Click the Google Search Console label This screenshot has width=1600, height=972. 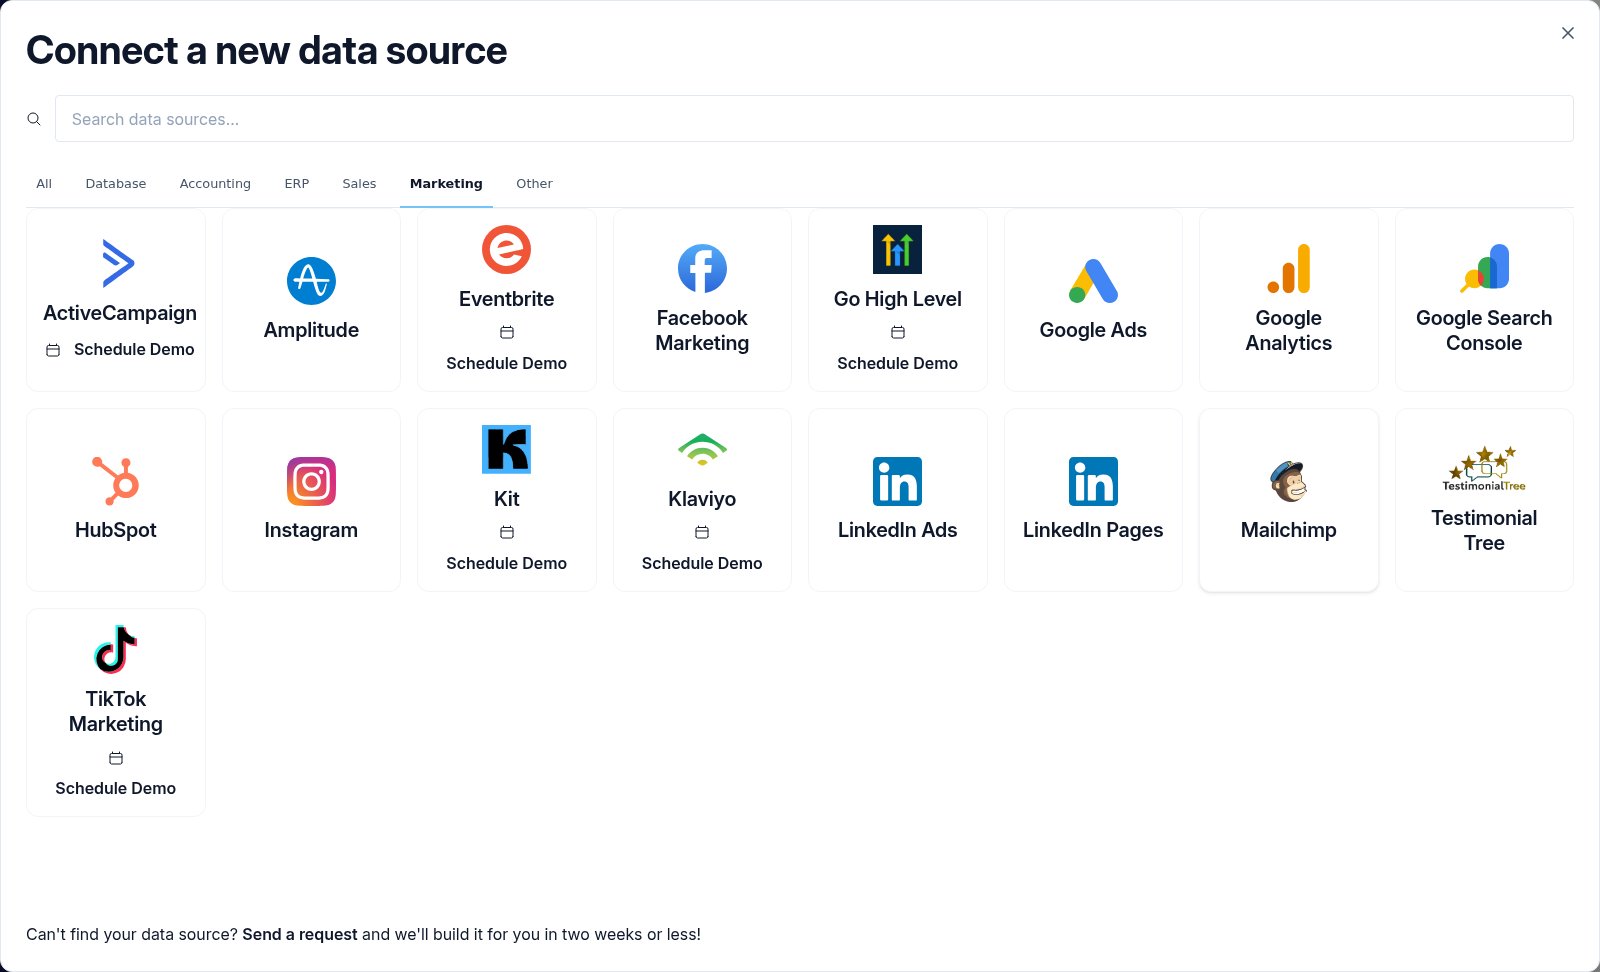point(1484,330)
